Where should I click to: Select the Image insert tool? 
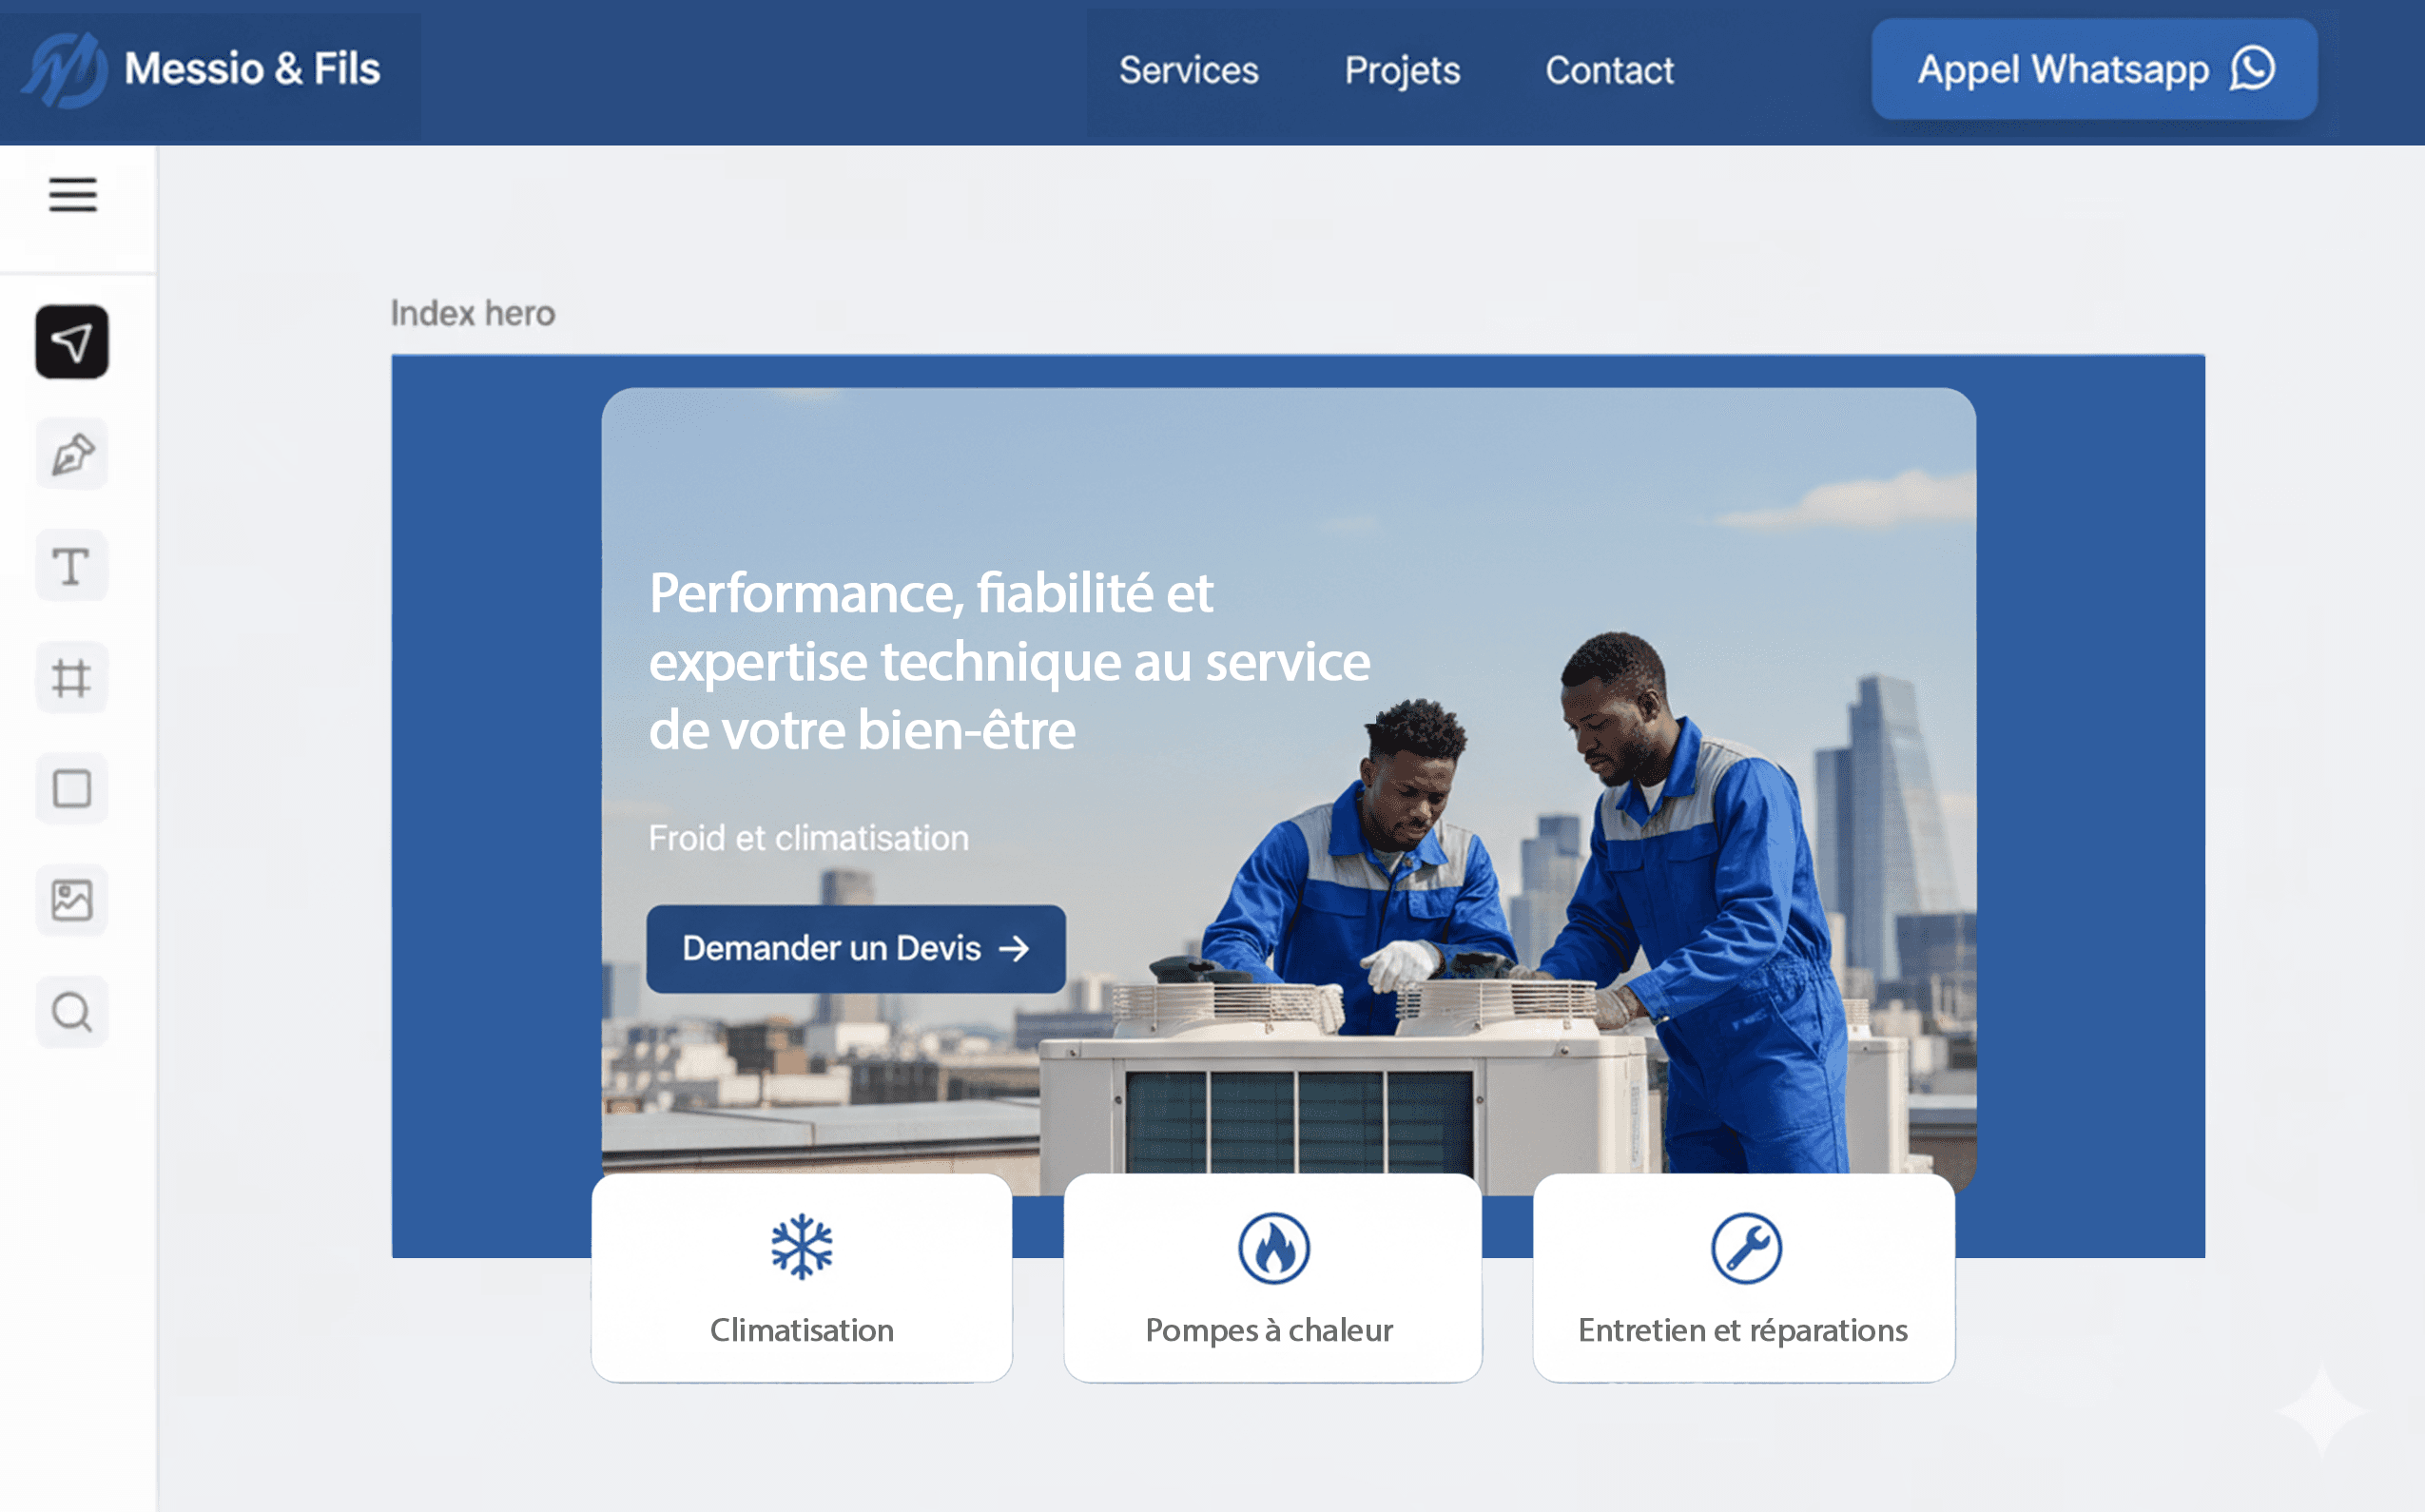(72, 901)
